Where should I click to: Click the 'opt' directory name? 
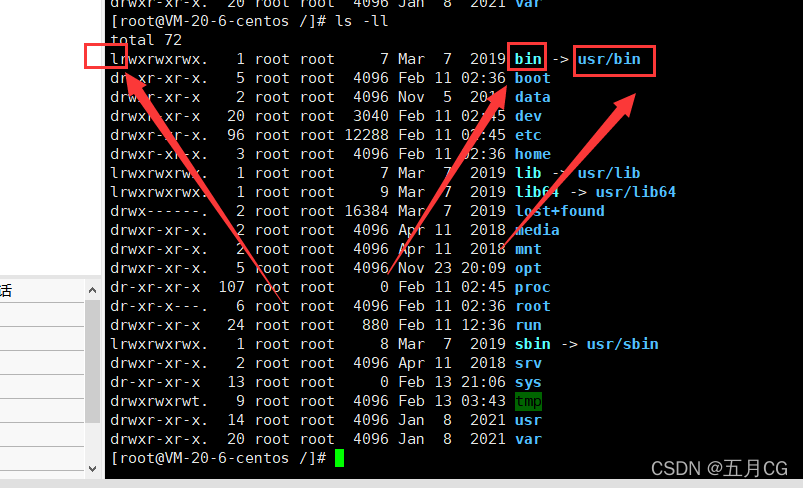pyautogui.click(x=528, y=268)
